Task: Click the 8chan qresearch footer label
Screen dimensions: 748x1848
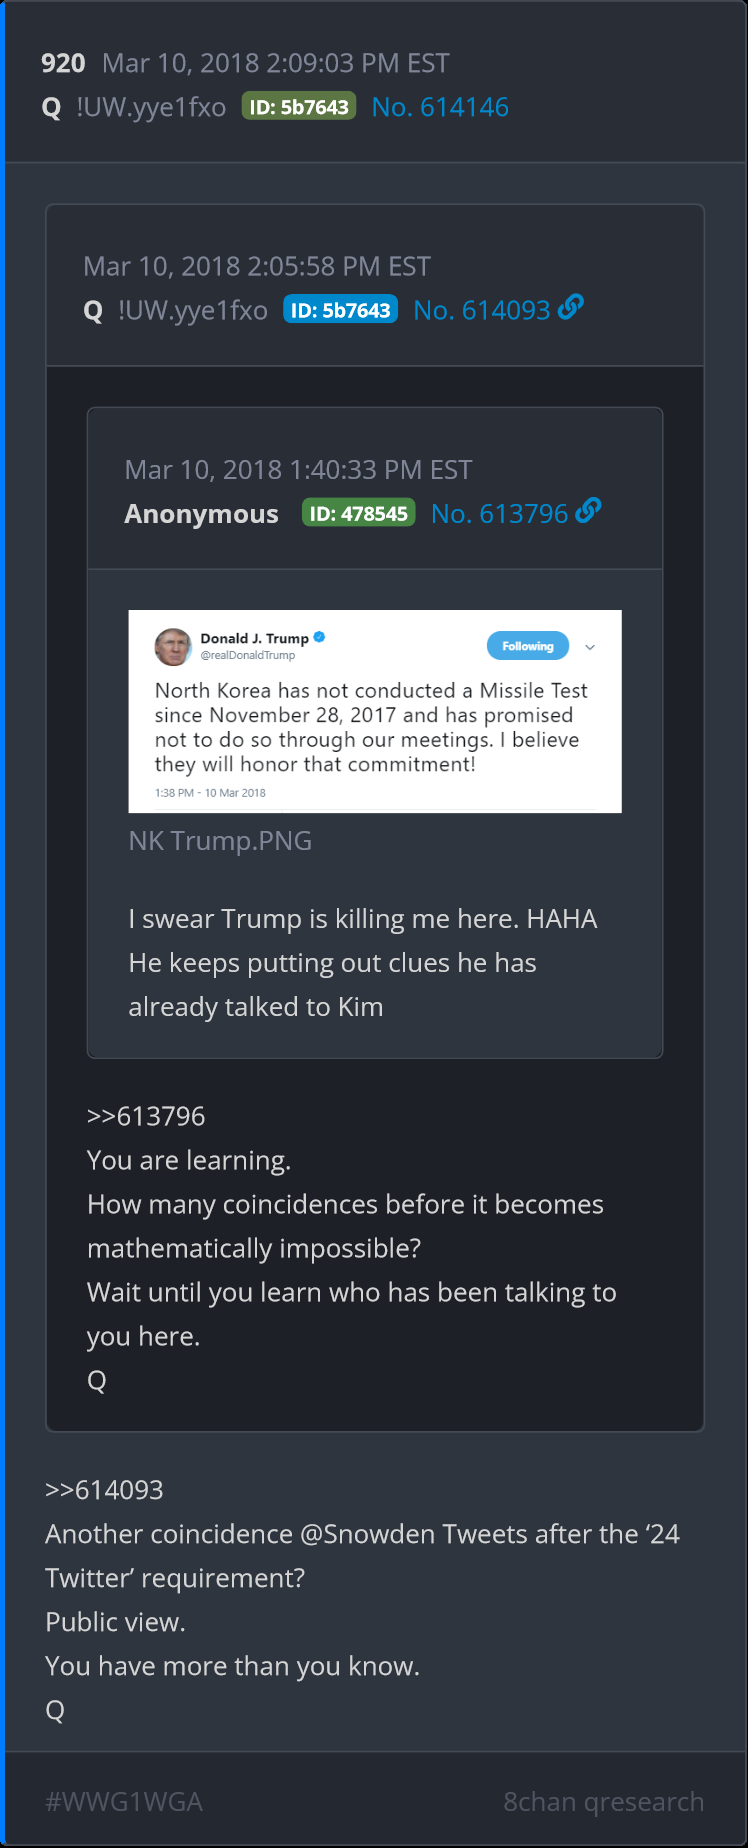Action: coord(603,1802)
